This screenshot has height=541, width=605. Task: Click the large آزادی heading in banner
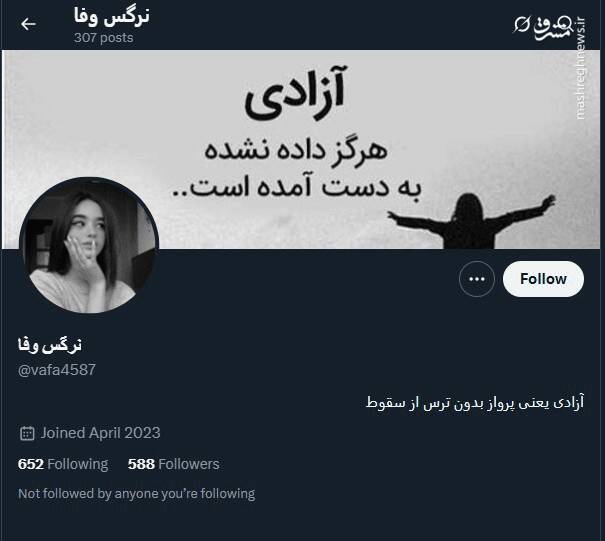294,93
